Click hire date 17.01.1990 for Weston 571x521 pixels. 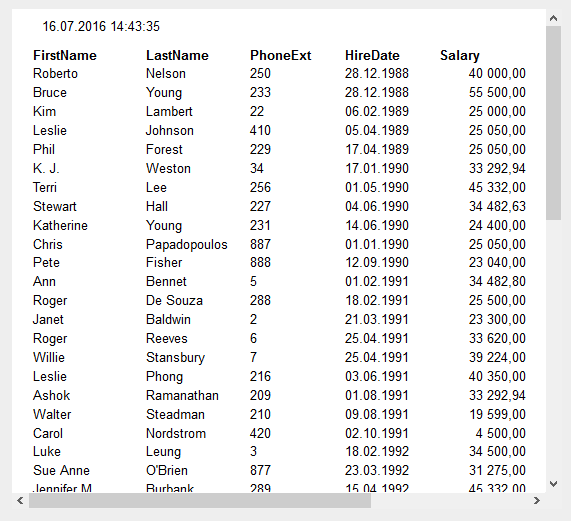pyautogui.click(x=377, y=169)
